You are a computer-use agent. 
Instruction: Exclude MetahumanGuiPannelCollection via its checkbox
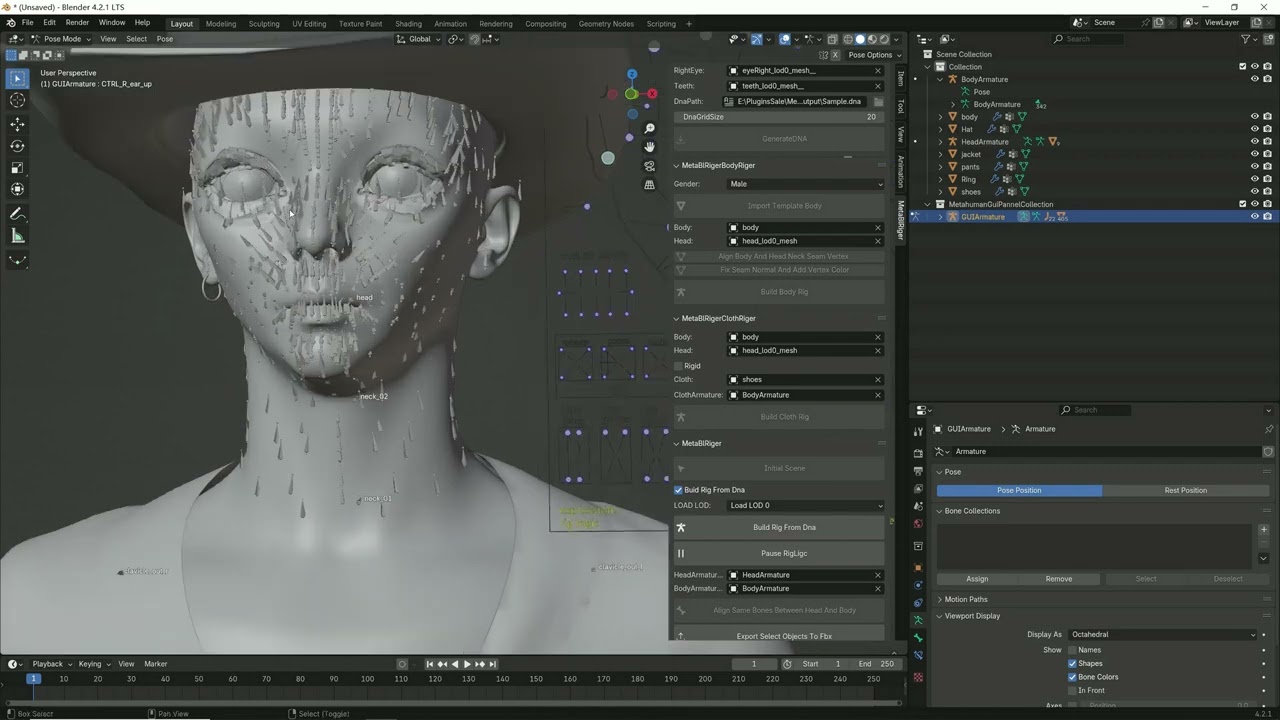click(x=1243, y=204)
